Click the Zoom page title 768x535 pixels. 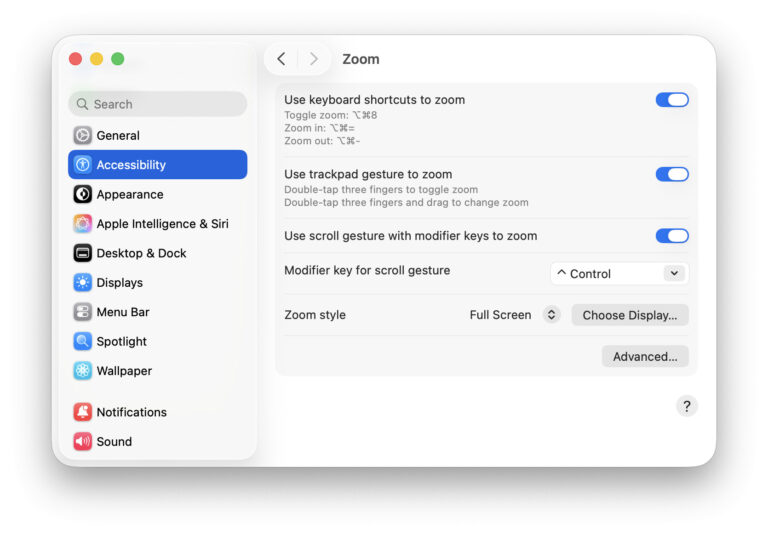pyautogui.click(x=360, y=59)
